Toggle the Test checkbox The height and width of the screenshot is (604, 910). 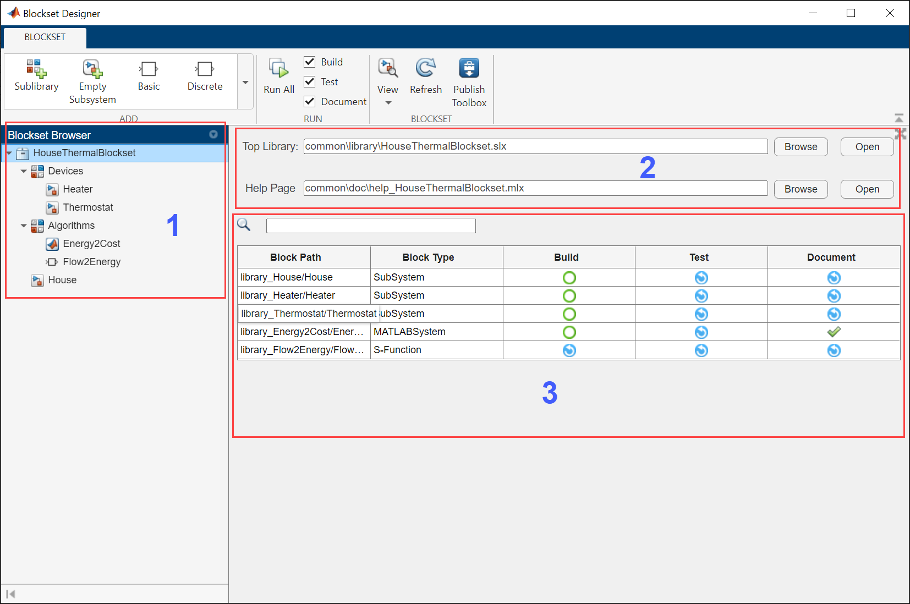pyautogui.click(x=310, y=82)
